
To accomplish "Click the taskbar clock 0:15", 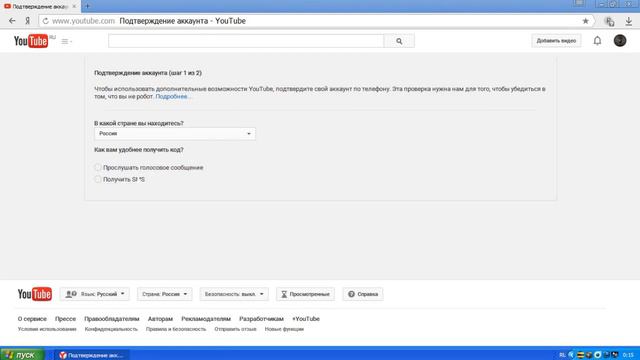I will 628,355.
